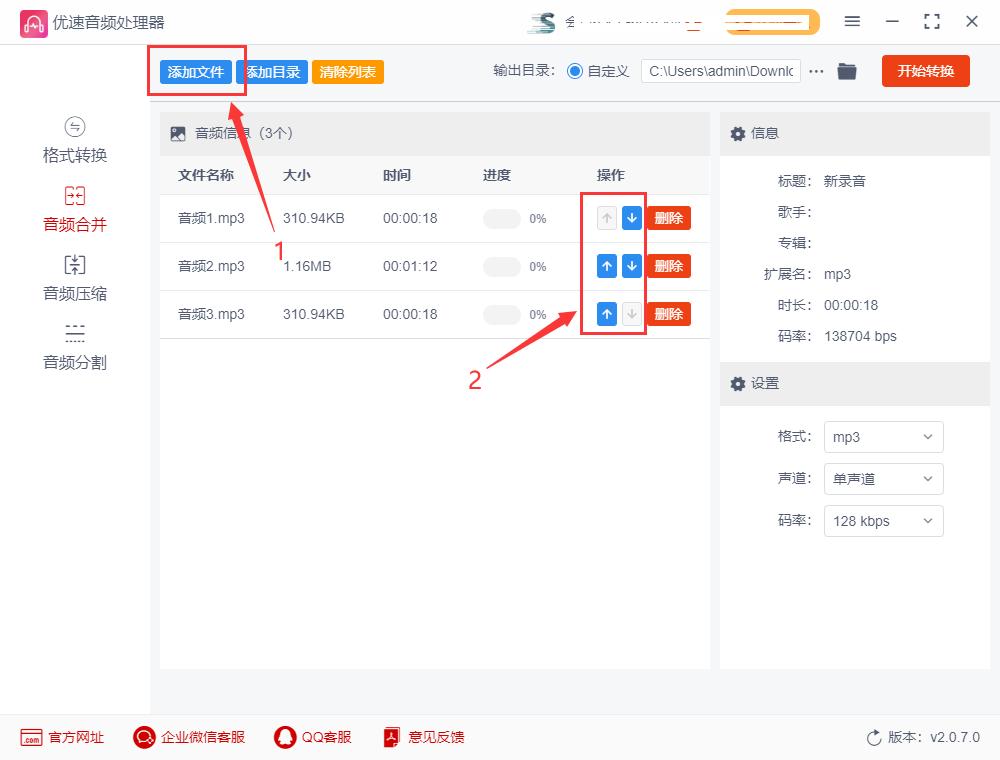
Task: Move 音频2.mp3 up in the list
Action: (607, 266)
